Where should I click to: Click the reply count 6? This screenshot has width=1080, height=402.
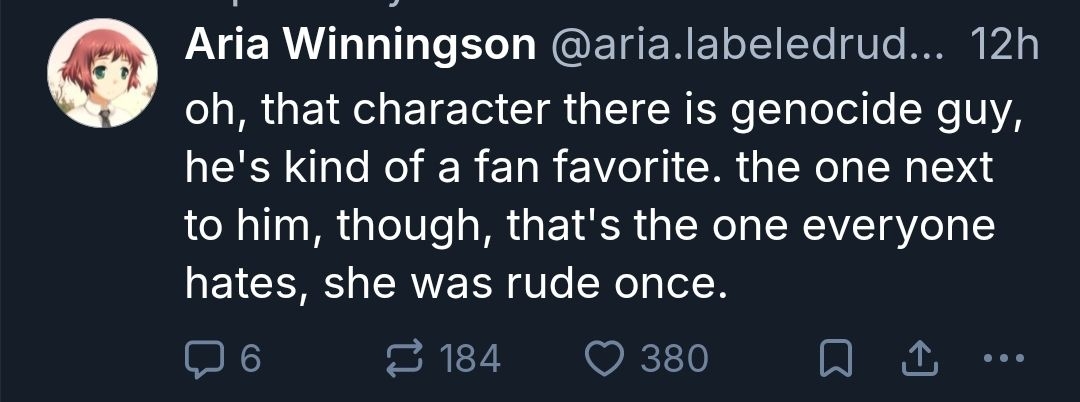point(250,357)
